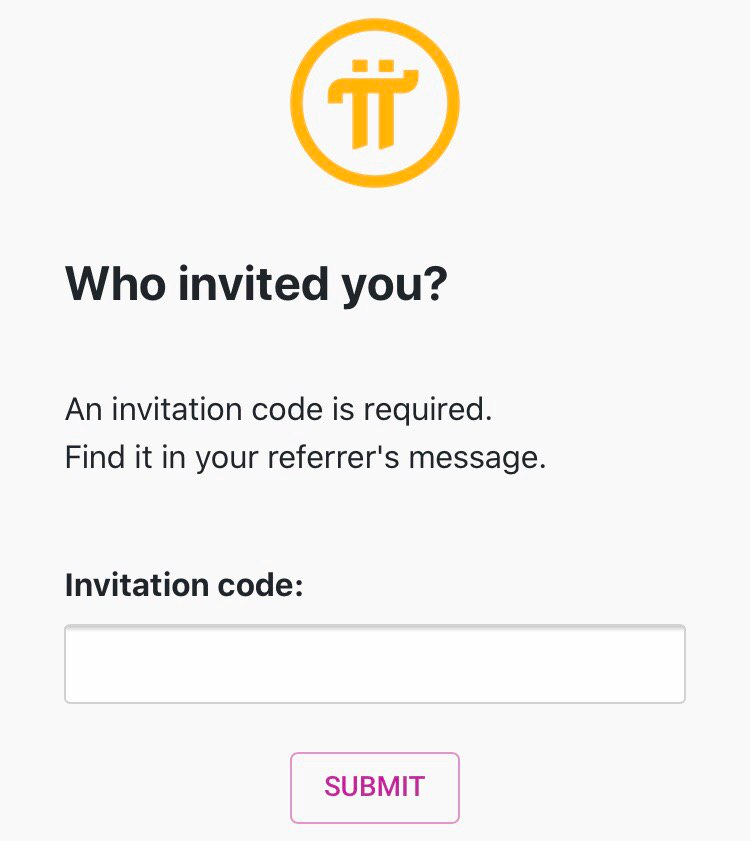
Task: Click the orange Pi Network logo
Action: (375, 102)
